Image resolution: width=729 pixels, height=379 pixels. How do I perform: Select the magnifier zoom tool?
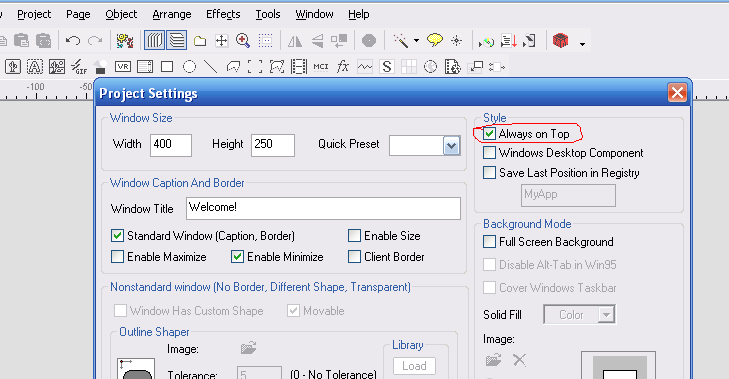click(x=243, y=41)
